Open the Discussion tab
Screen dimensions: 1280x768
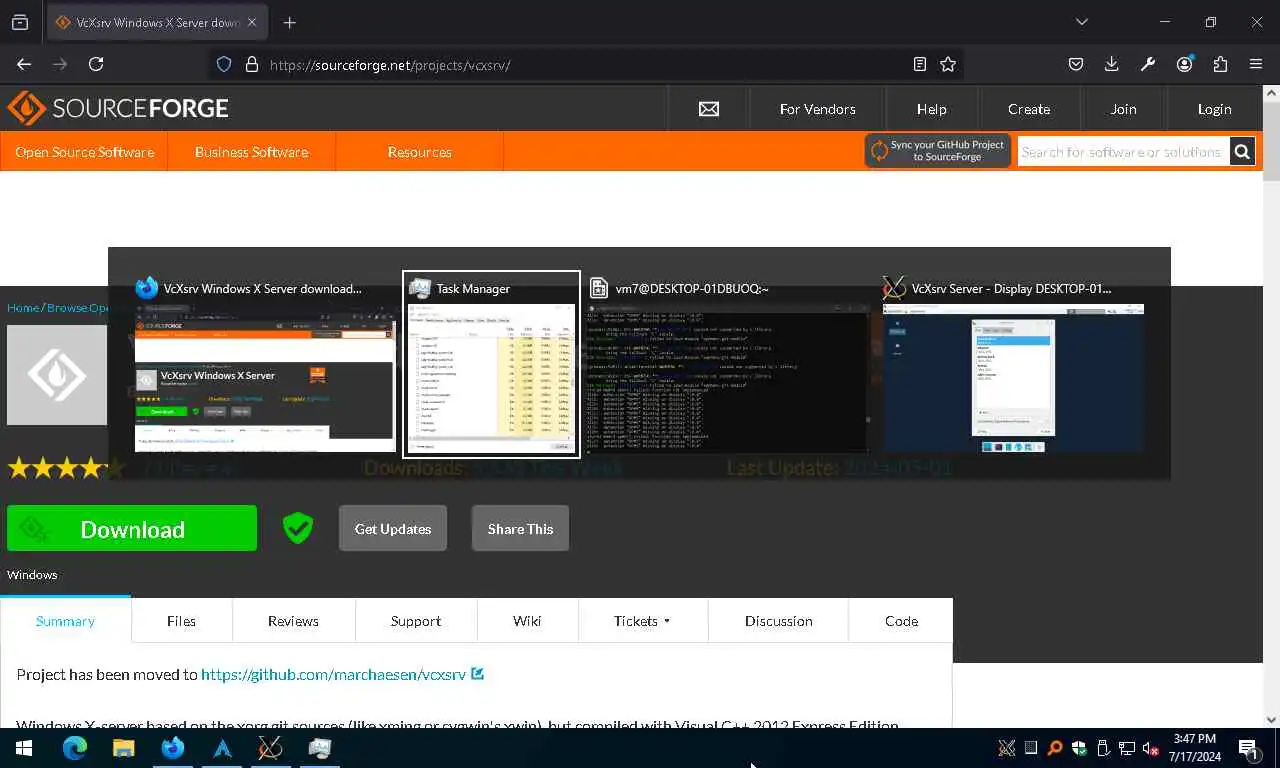coord(778,621)
